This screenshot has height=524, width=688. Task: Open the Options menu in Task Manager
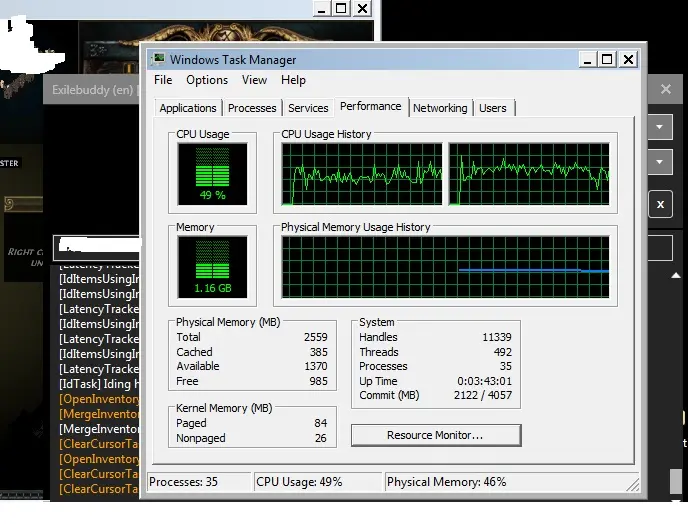coord(207,80)
